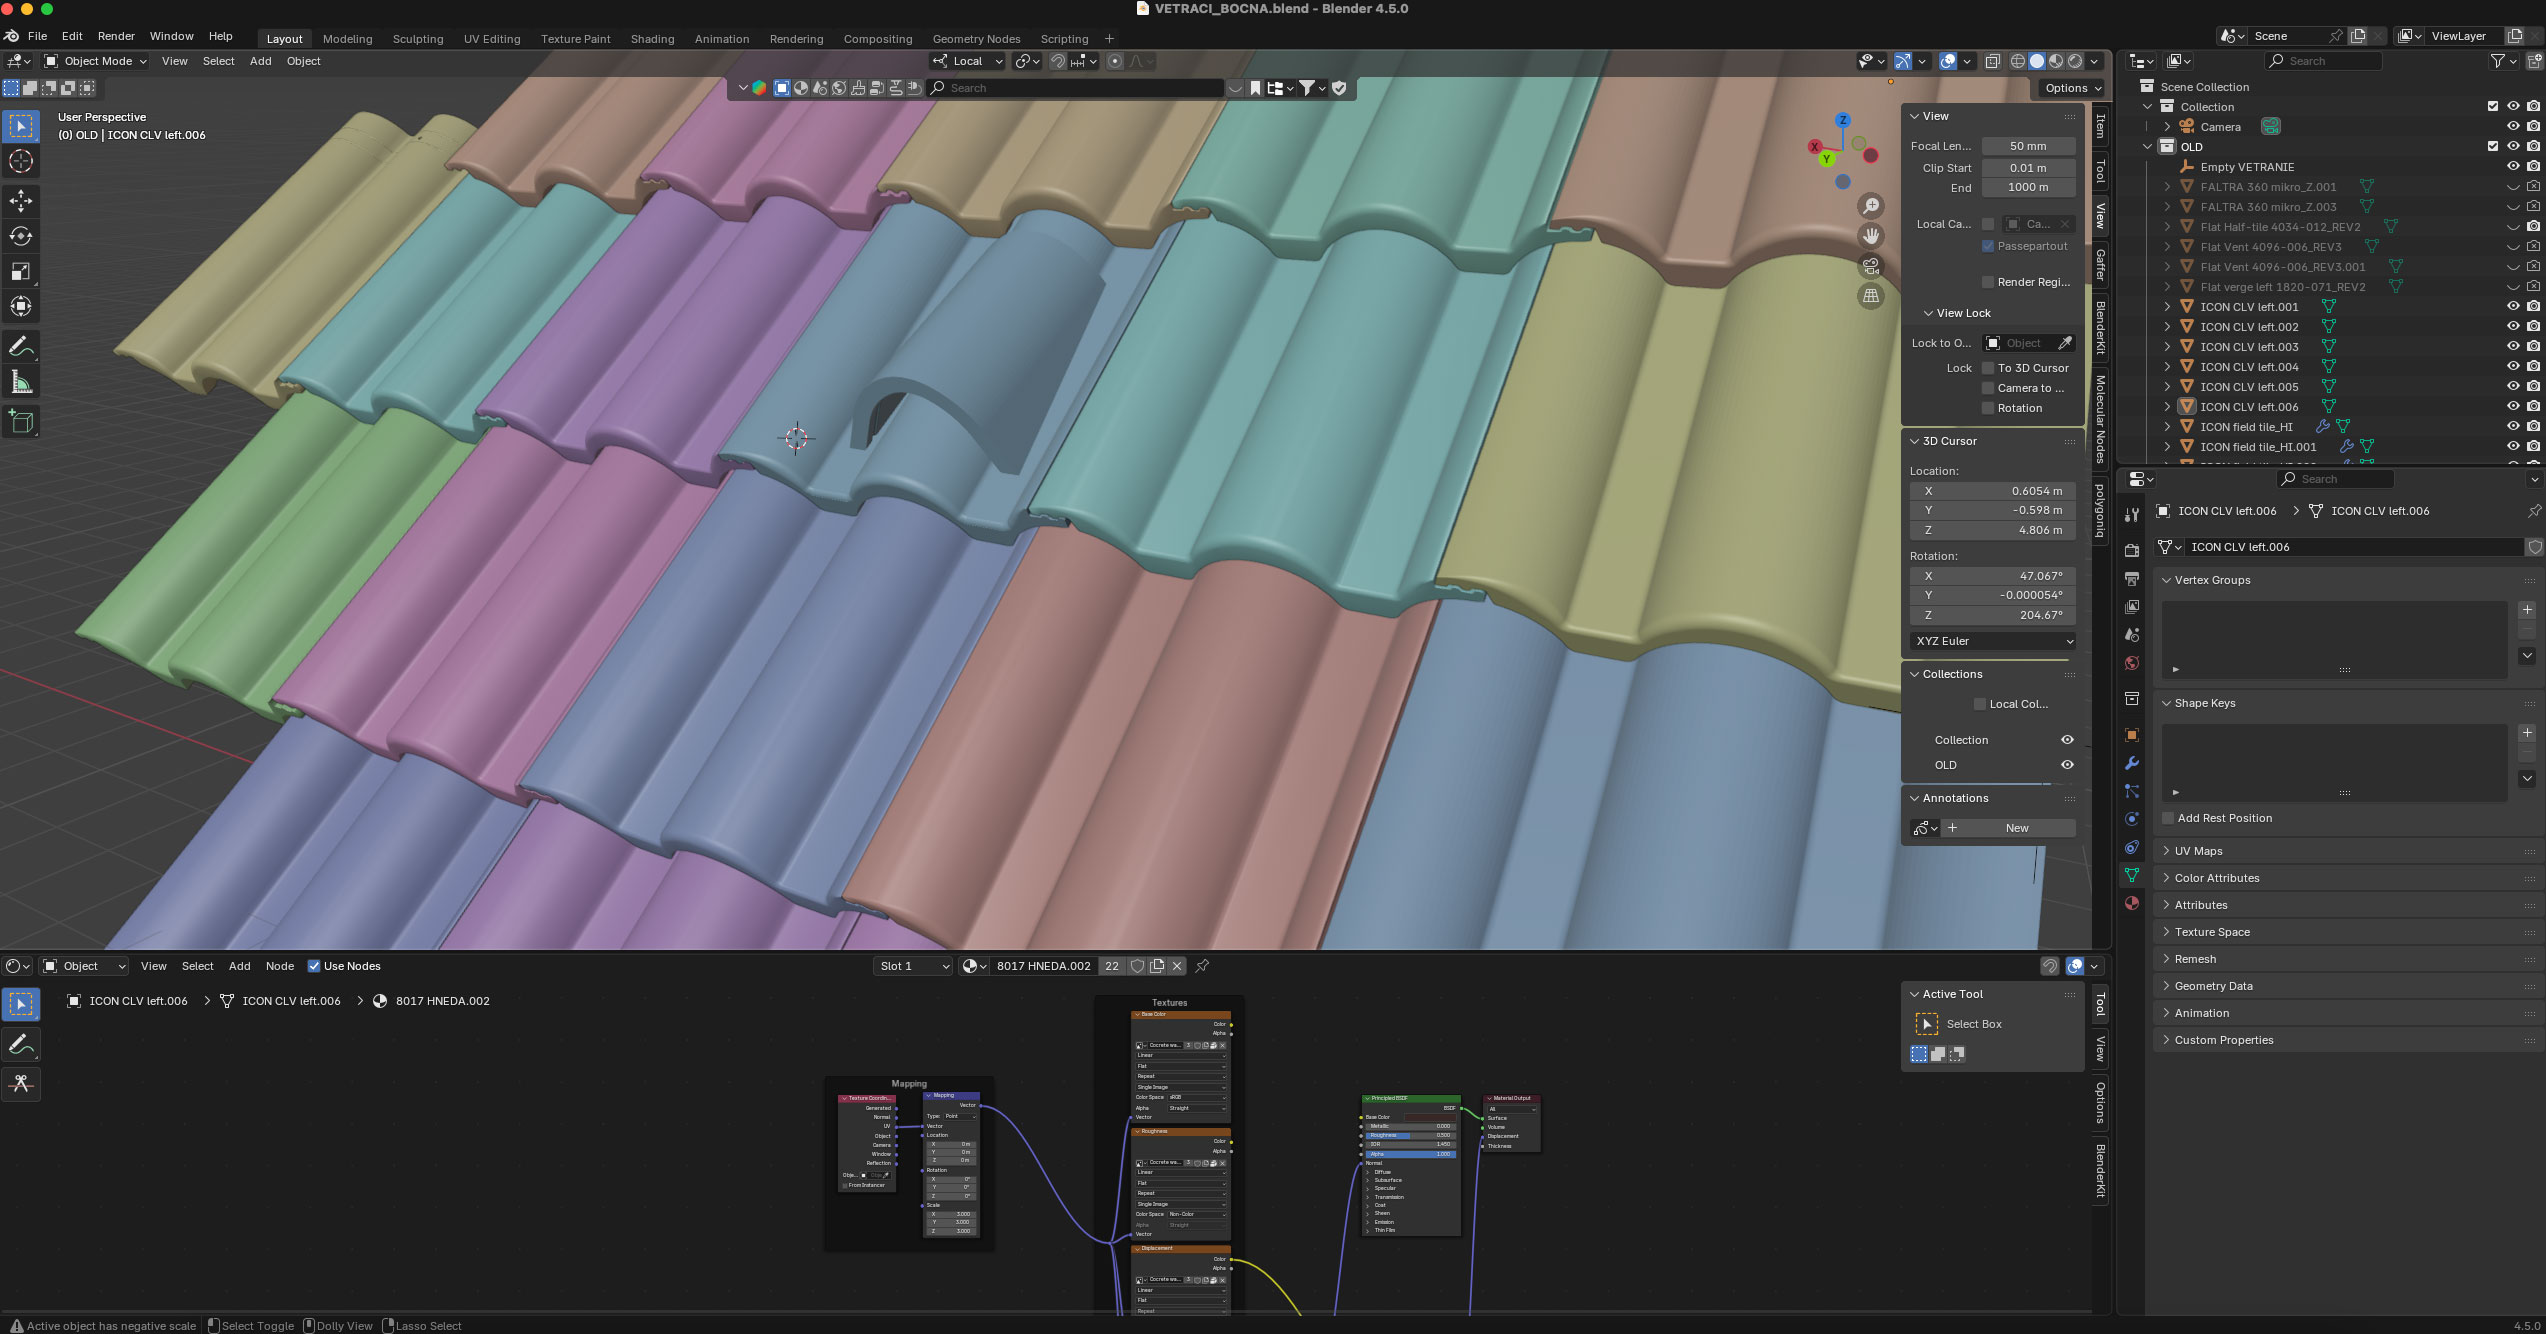Open the XYZ Euler rotation mode dropdown
Screen dimensions: 2546x1334
(x=1993, y=641)
